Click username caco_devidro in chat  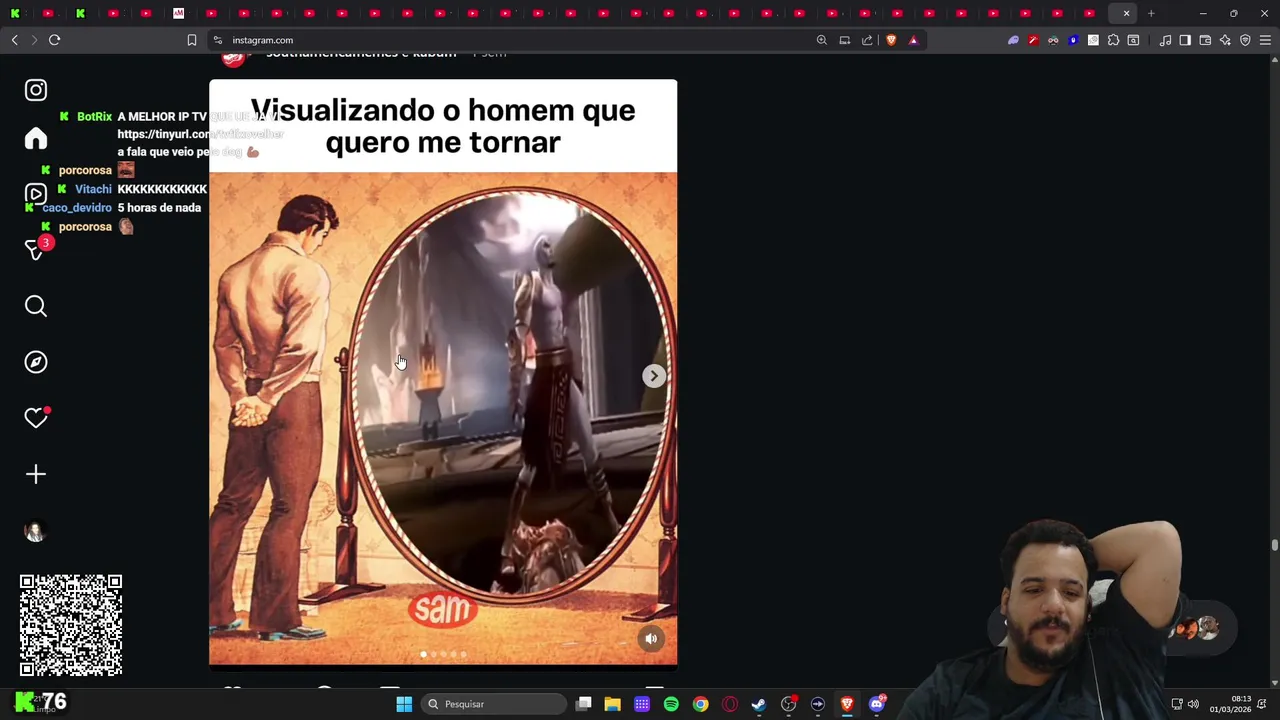coord(77,208)
